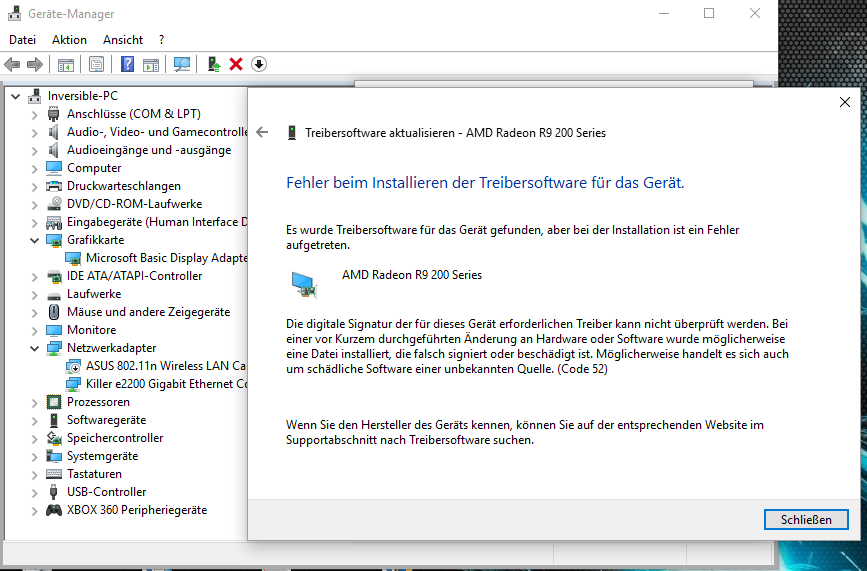Select the Computer tree item label
This screenshot has height=571, width=867.
[x=94, y=168]
